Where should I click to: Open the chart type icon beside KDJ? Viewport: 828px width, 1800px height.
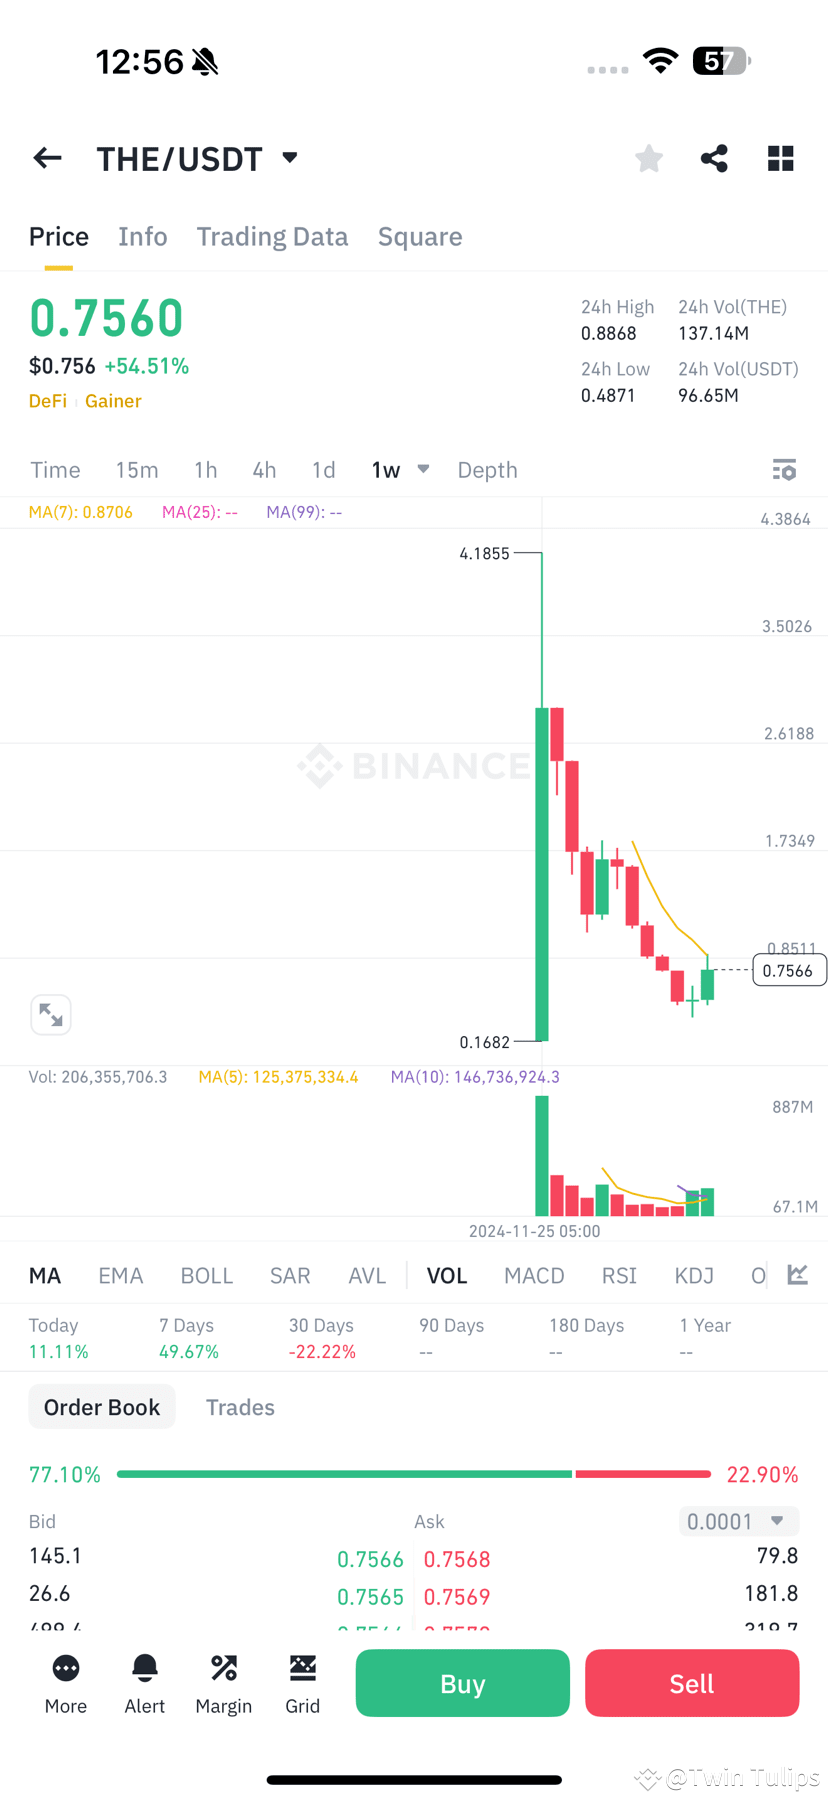795,1274
